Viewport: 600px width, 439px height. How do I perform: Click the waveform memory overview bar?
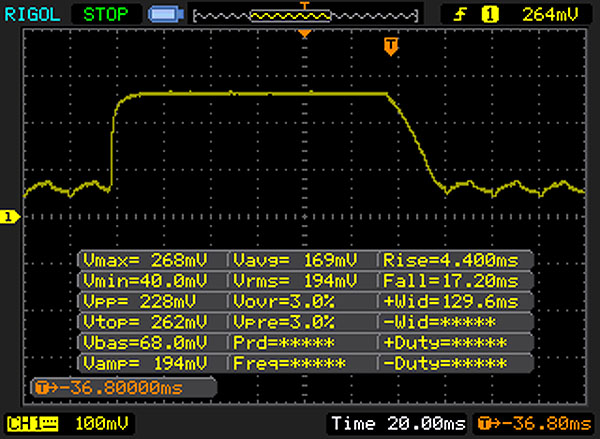305,15
